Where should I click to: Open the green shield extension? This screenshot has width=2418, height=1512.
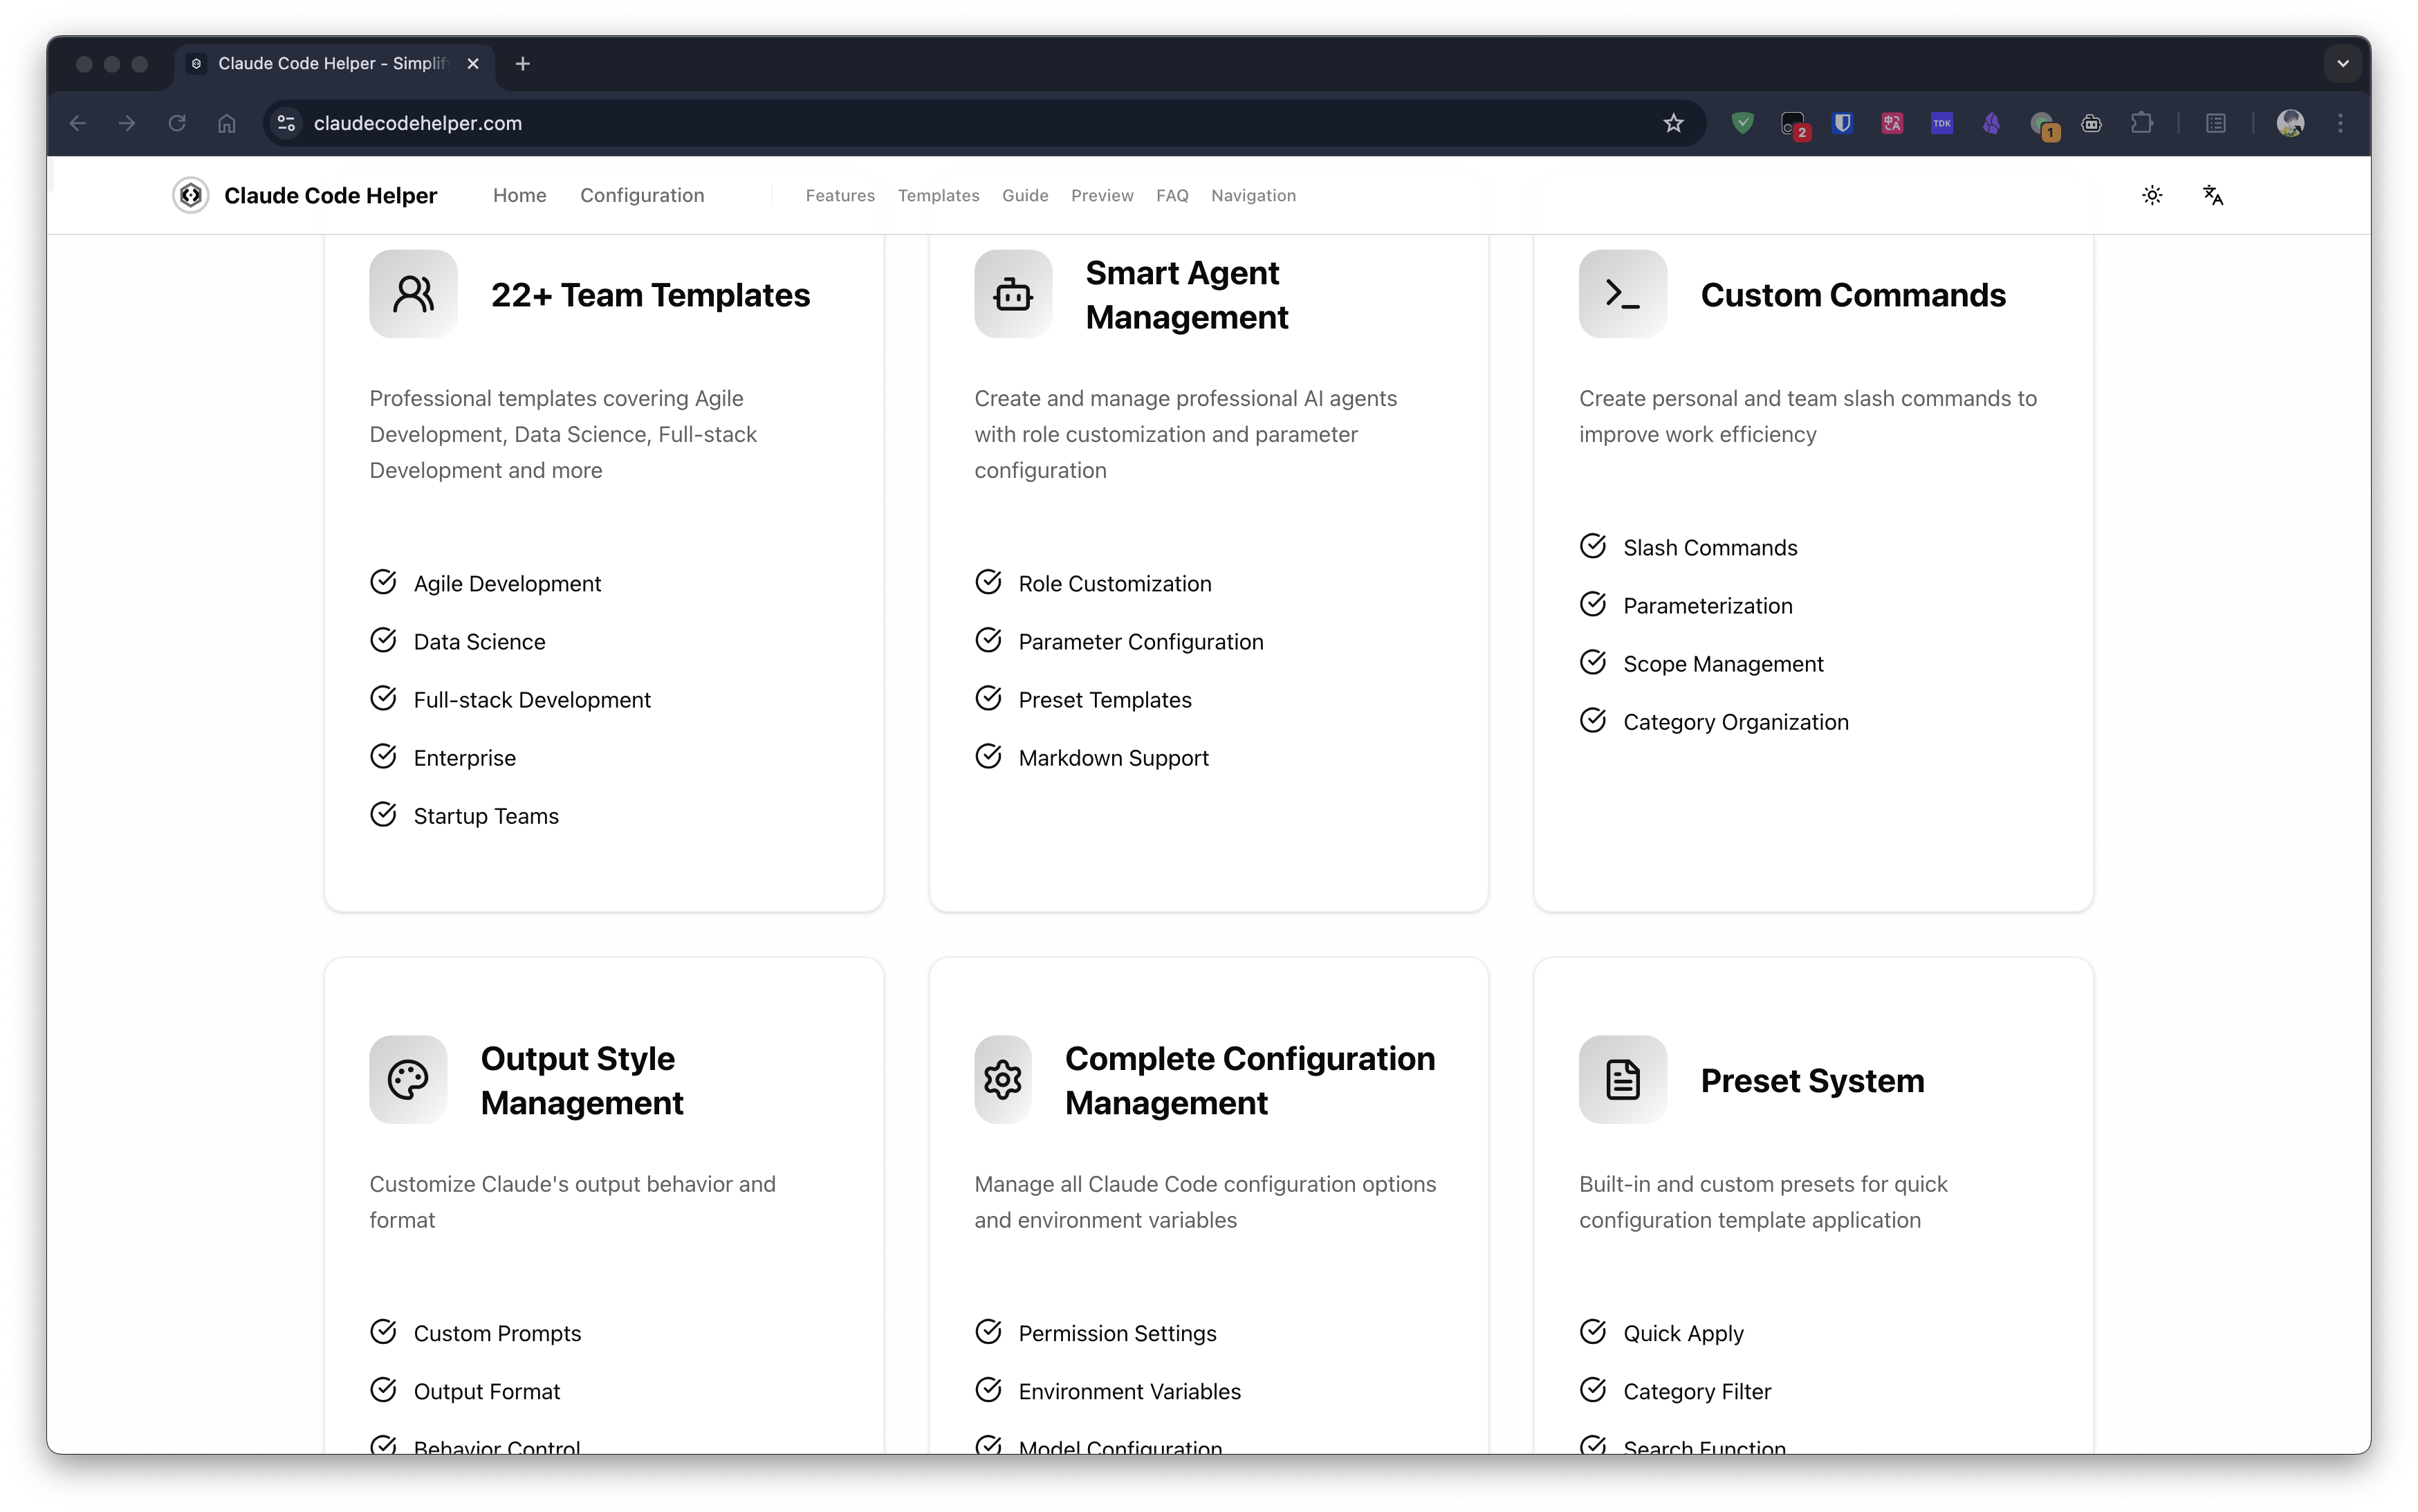(x=1743, y=123)
